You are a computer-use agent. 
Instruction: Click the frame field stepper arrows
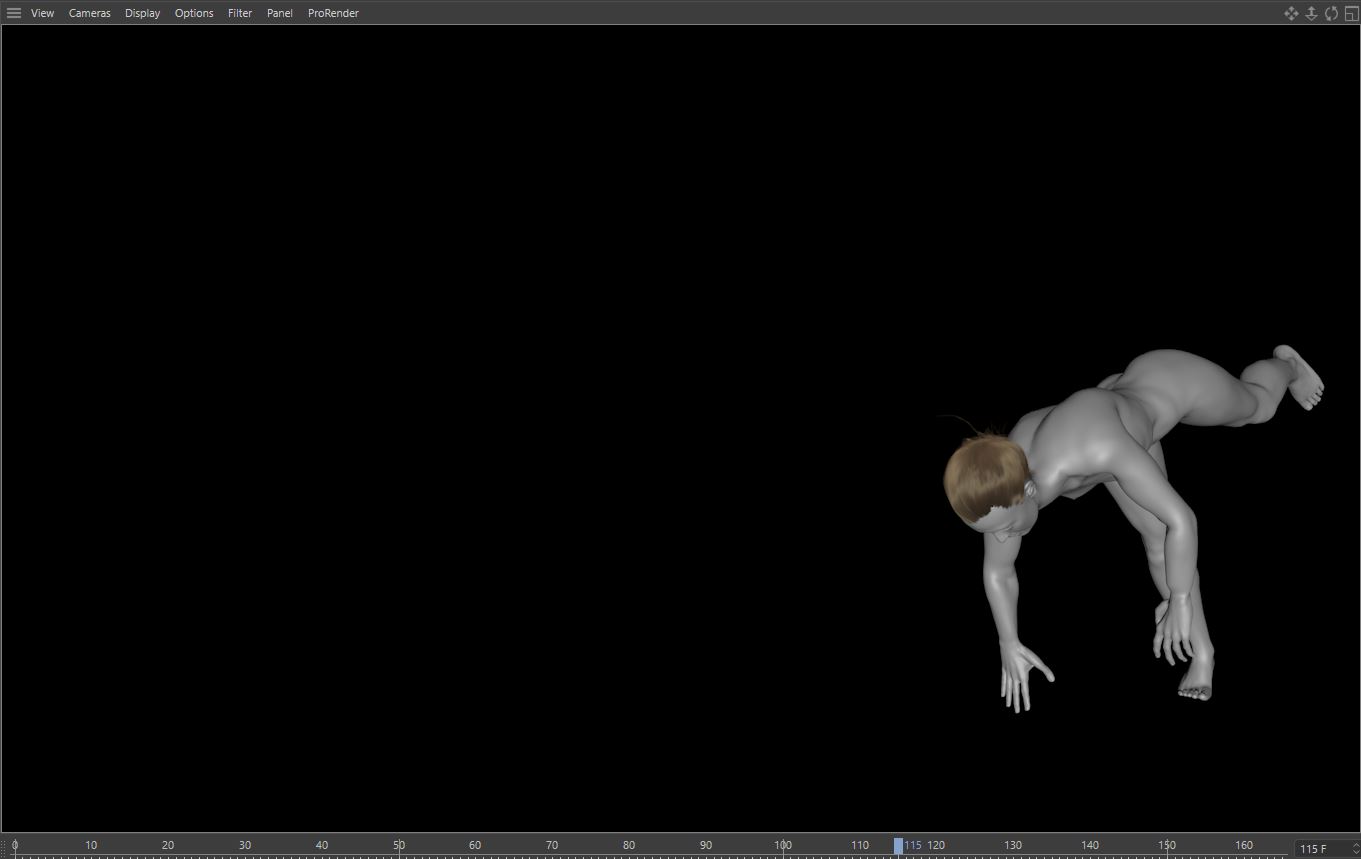coord(1355,849)
